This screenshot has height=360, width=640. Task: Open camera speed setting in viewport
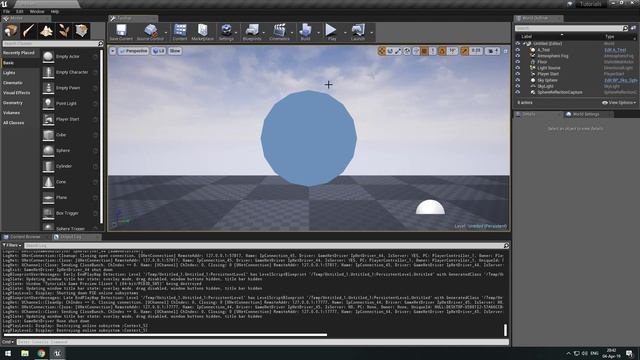pos(492,51)
